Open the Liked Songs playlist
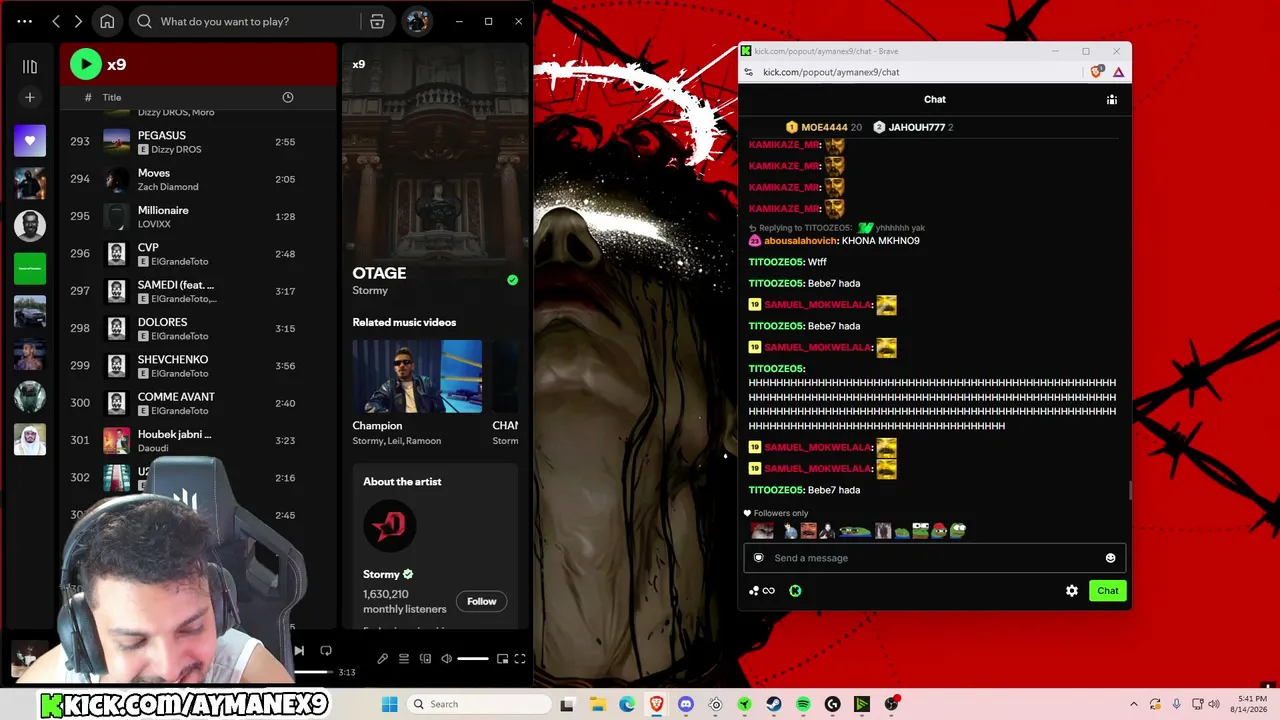This screenshot has width=1280, height=720. 30,141
